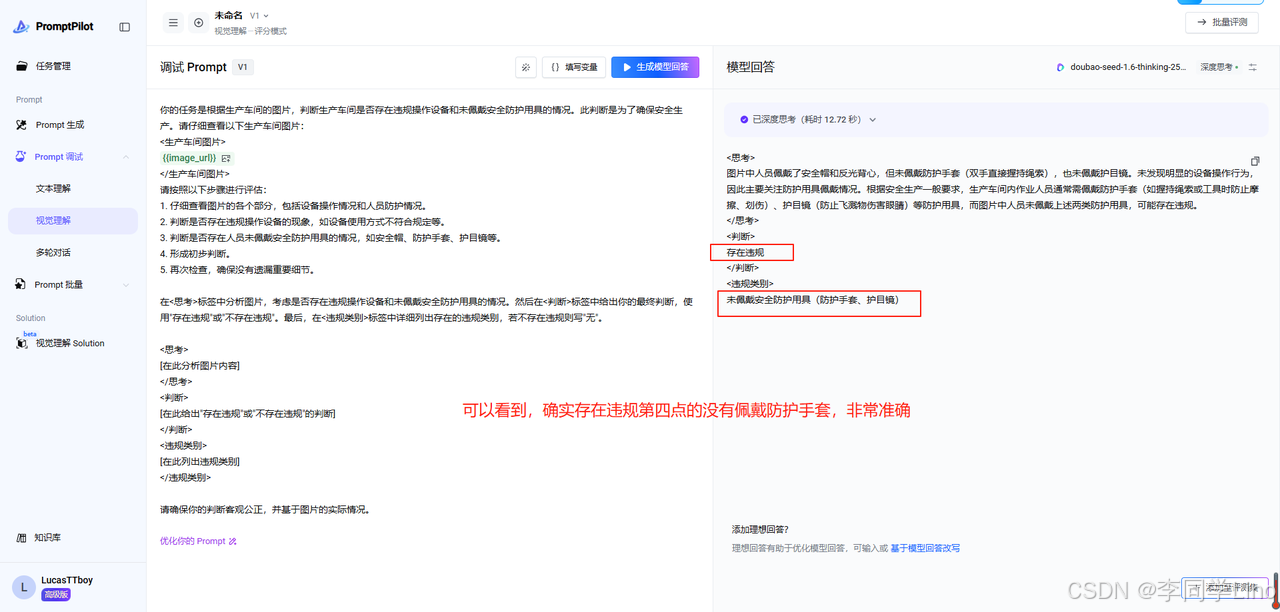Open the hamburger list menu
Screen dimensions: 1280x612
pyautogui.click(x=173, y=23)
